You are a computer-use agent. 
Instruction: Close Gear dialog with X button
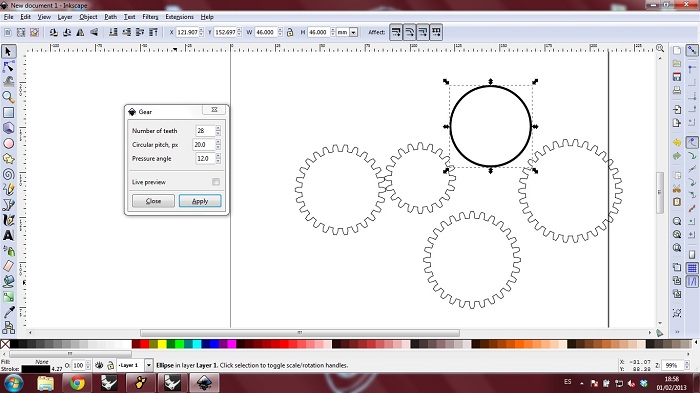[214, 109]
